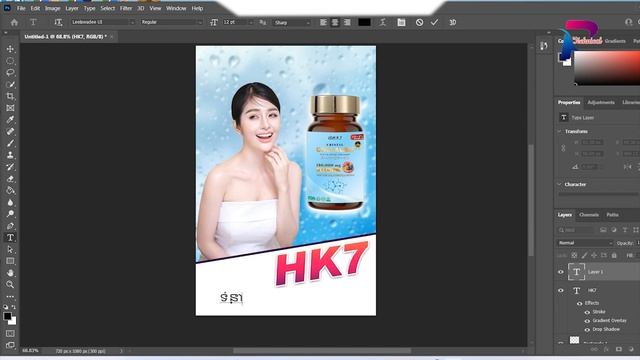Select the Clone Stamp tool
640x360 pixels.
tap(10, 155)
